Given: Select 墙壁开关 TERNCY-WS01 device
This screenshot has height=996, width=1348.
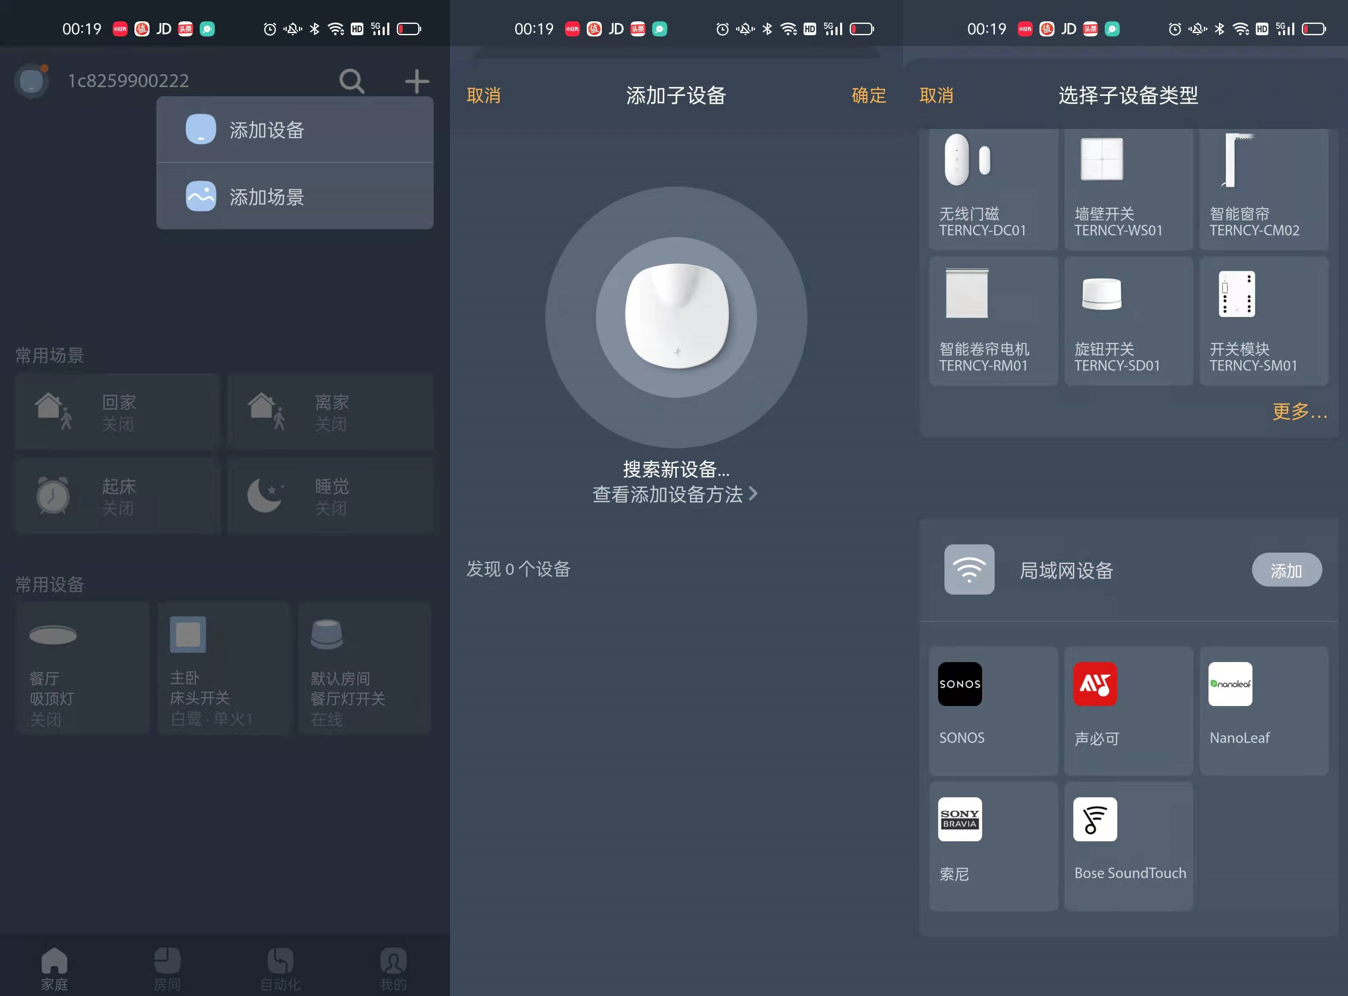Looking at the screenshot, I should click(1129, 188).
